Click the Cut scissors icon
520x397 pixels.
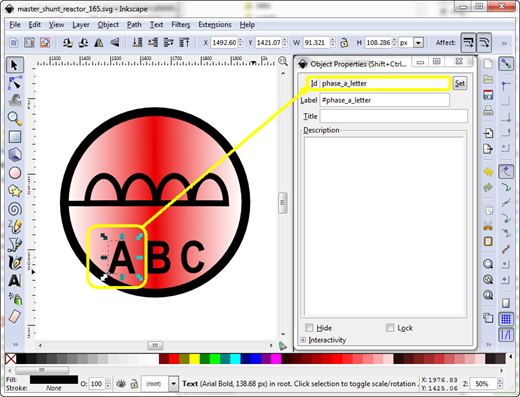[488, 226]
